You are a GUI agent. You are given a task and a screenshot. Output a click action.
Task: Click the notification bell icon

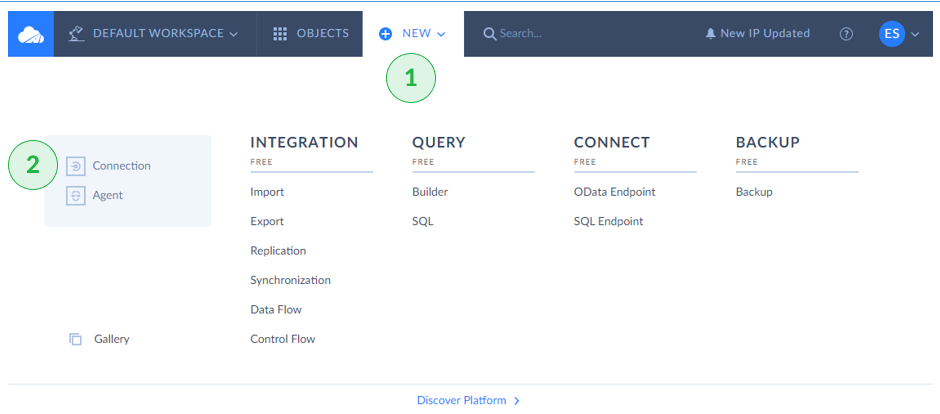pyautogui.click(x=710, y=34)
